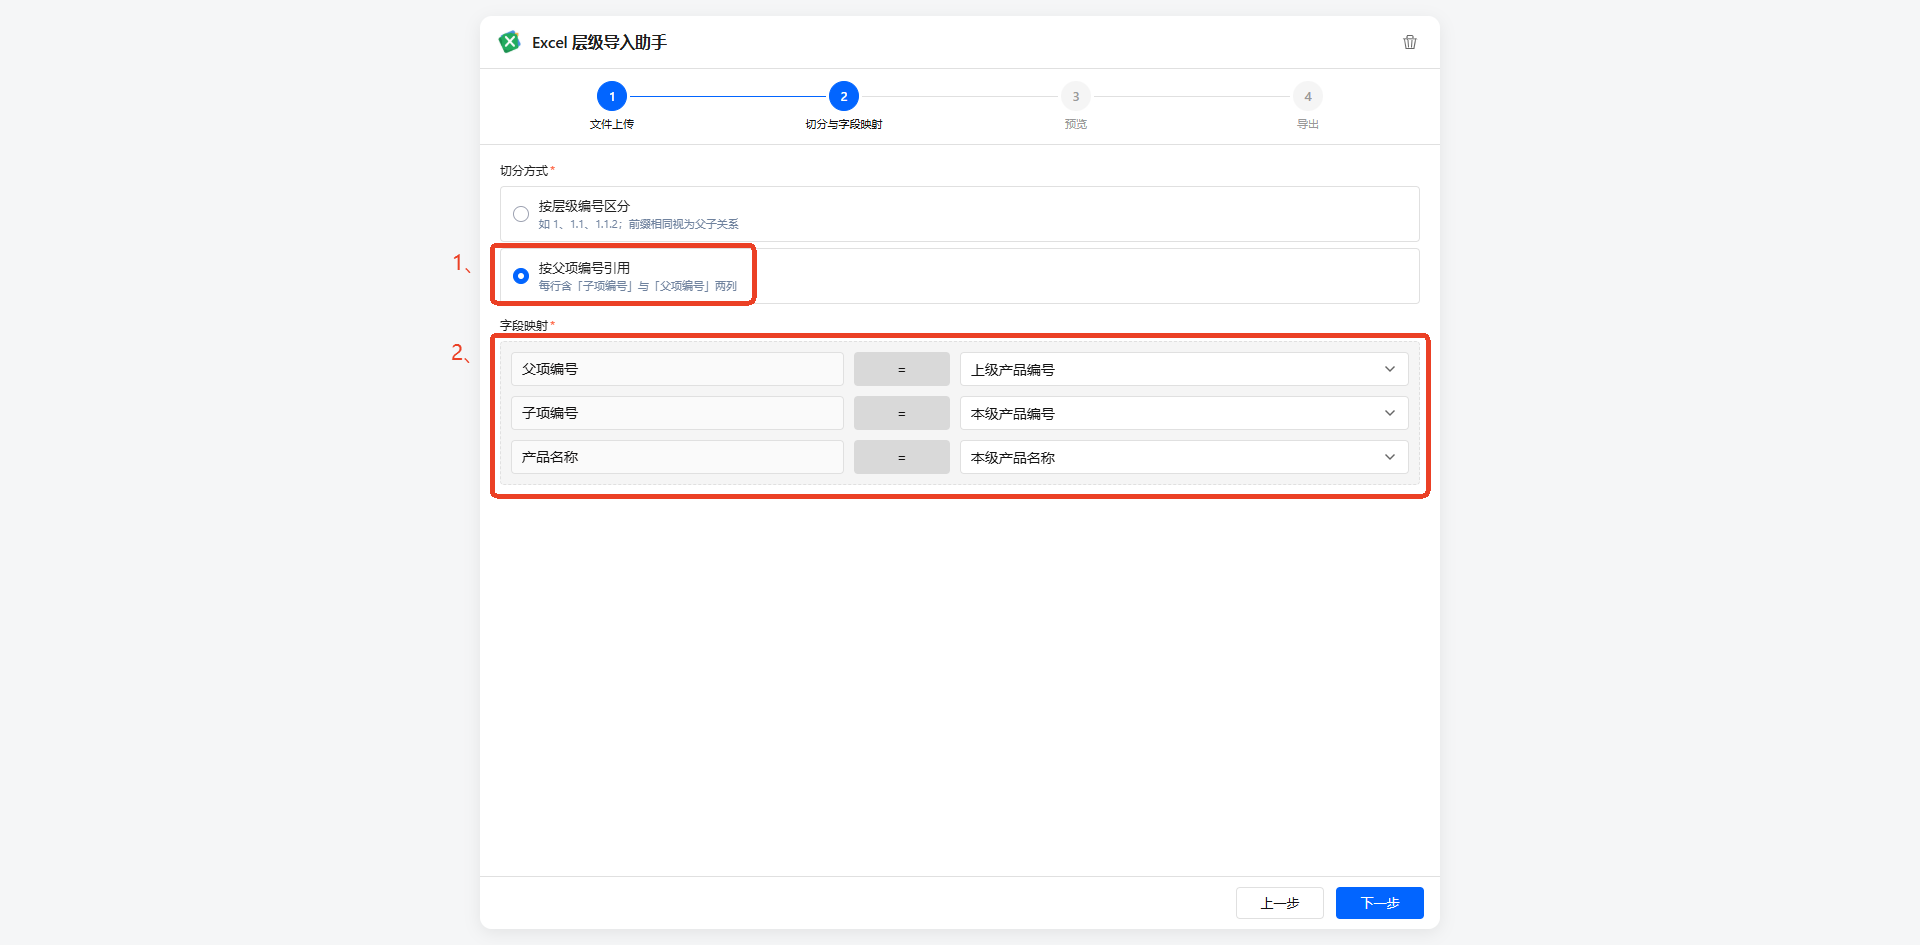
Task: Click the Excel helper logo icon
Action: pyautogui.click(x=509, y=42)
